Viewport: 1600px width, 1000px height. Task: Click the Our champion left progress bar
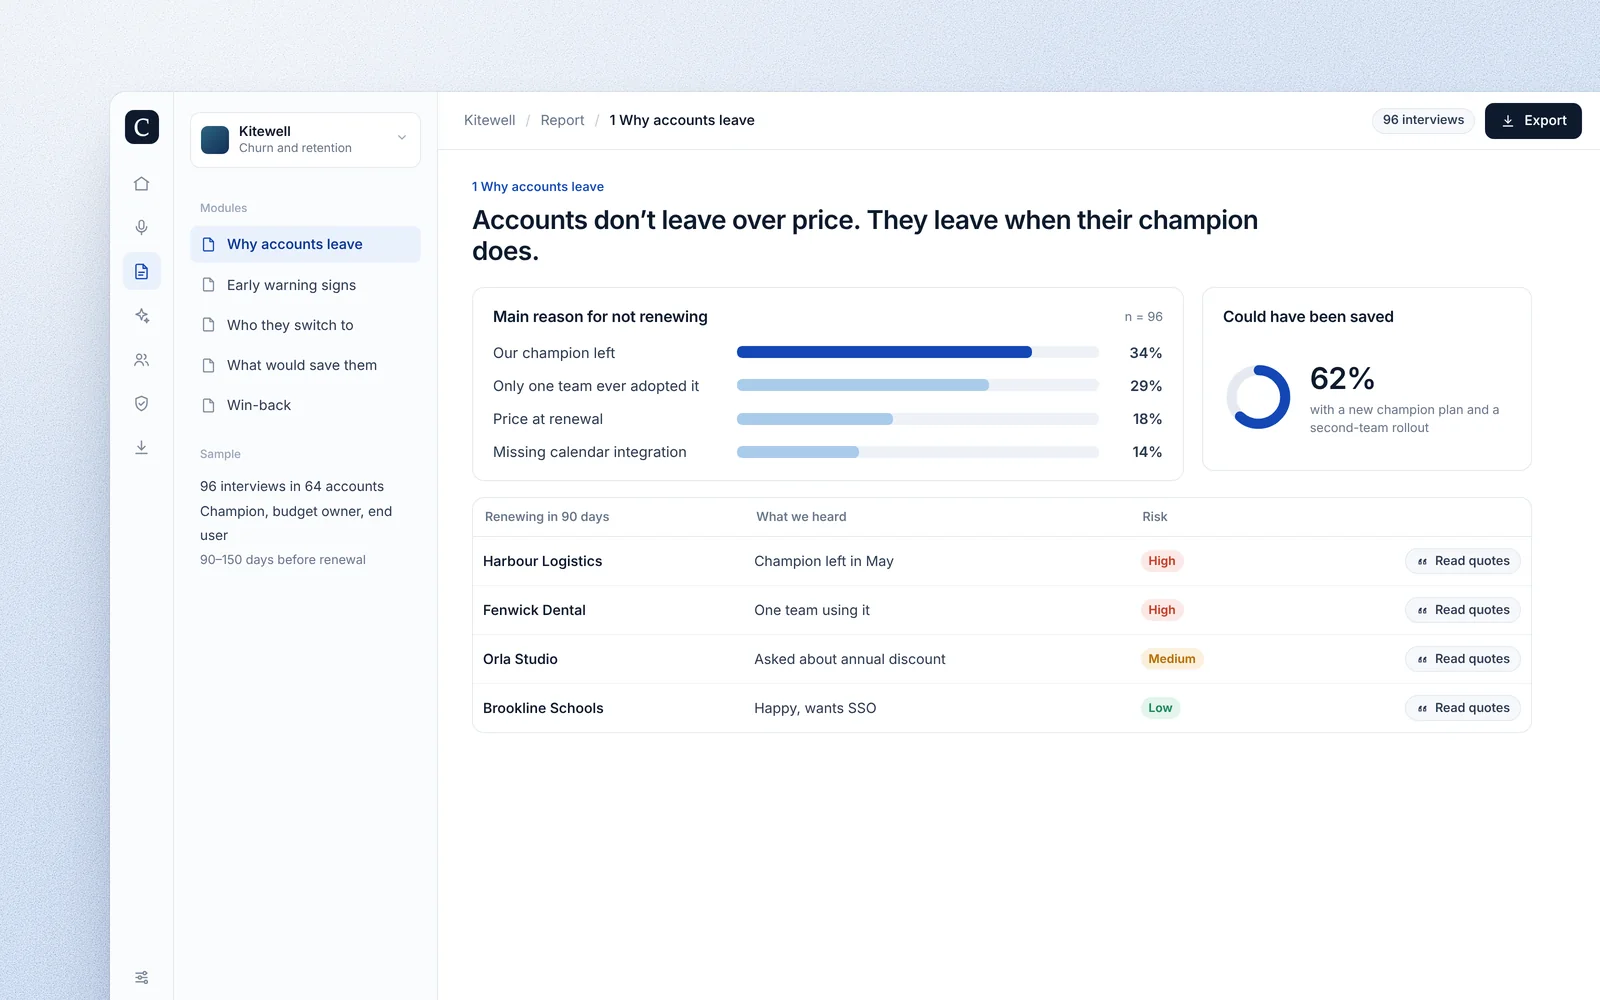[x=918, y=352]
